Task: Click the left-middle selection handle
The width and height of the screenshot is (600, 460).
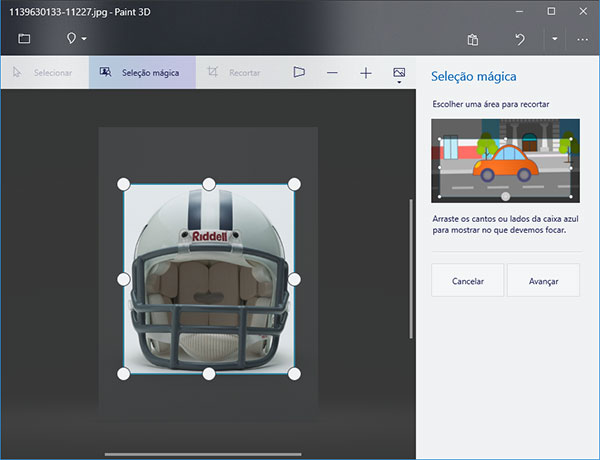Action: point(124,279)
